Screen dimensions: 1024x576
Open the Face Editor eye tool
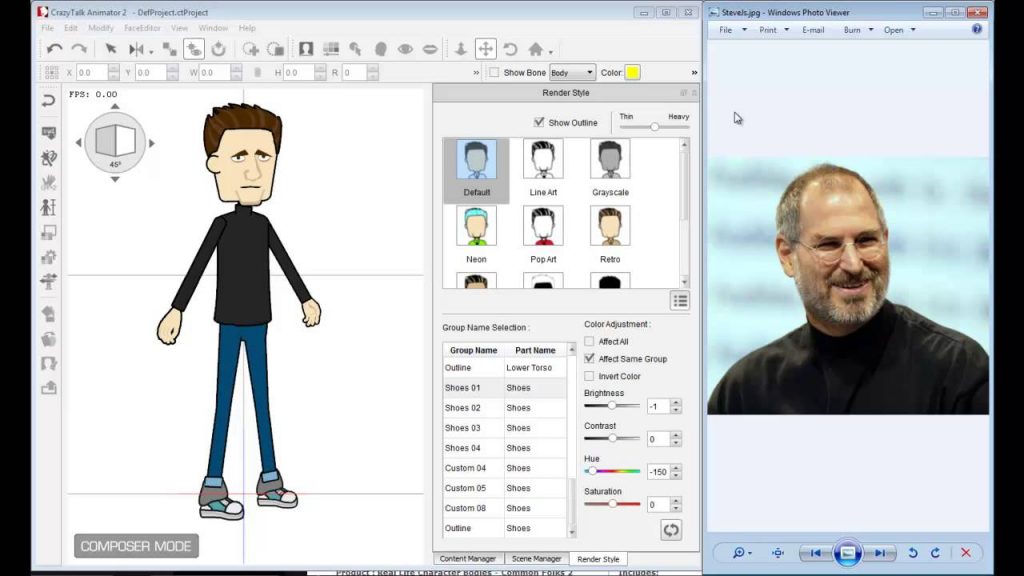(x=404, y=48)
